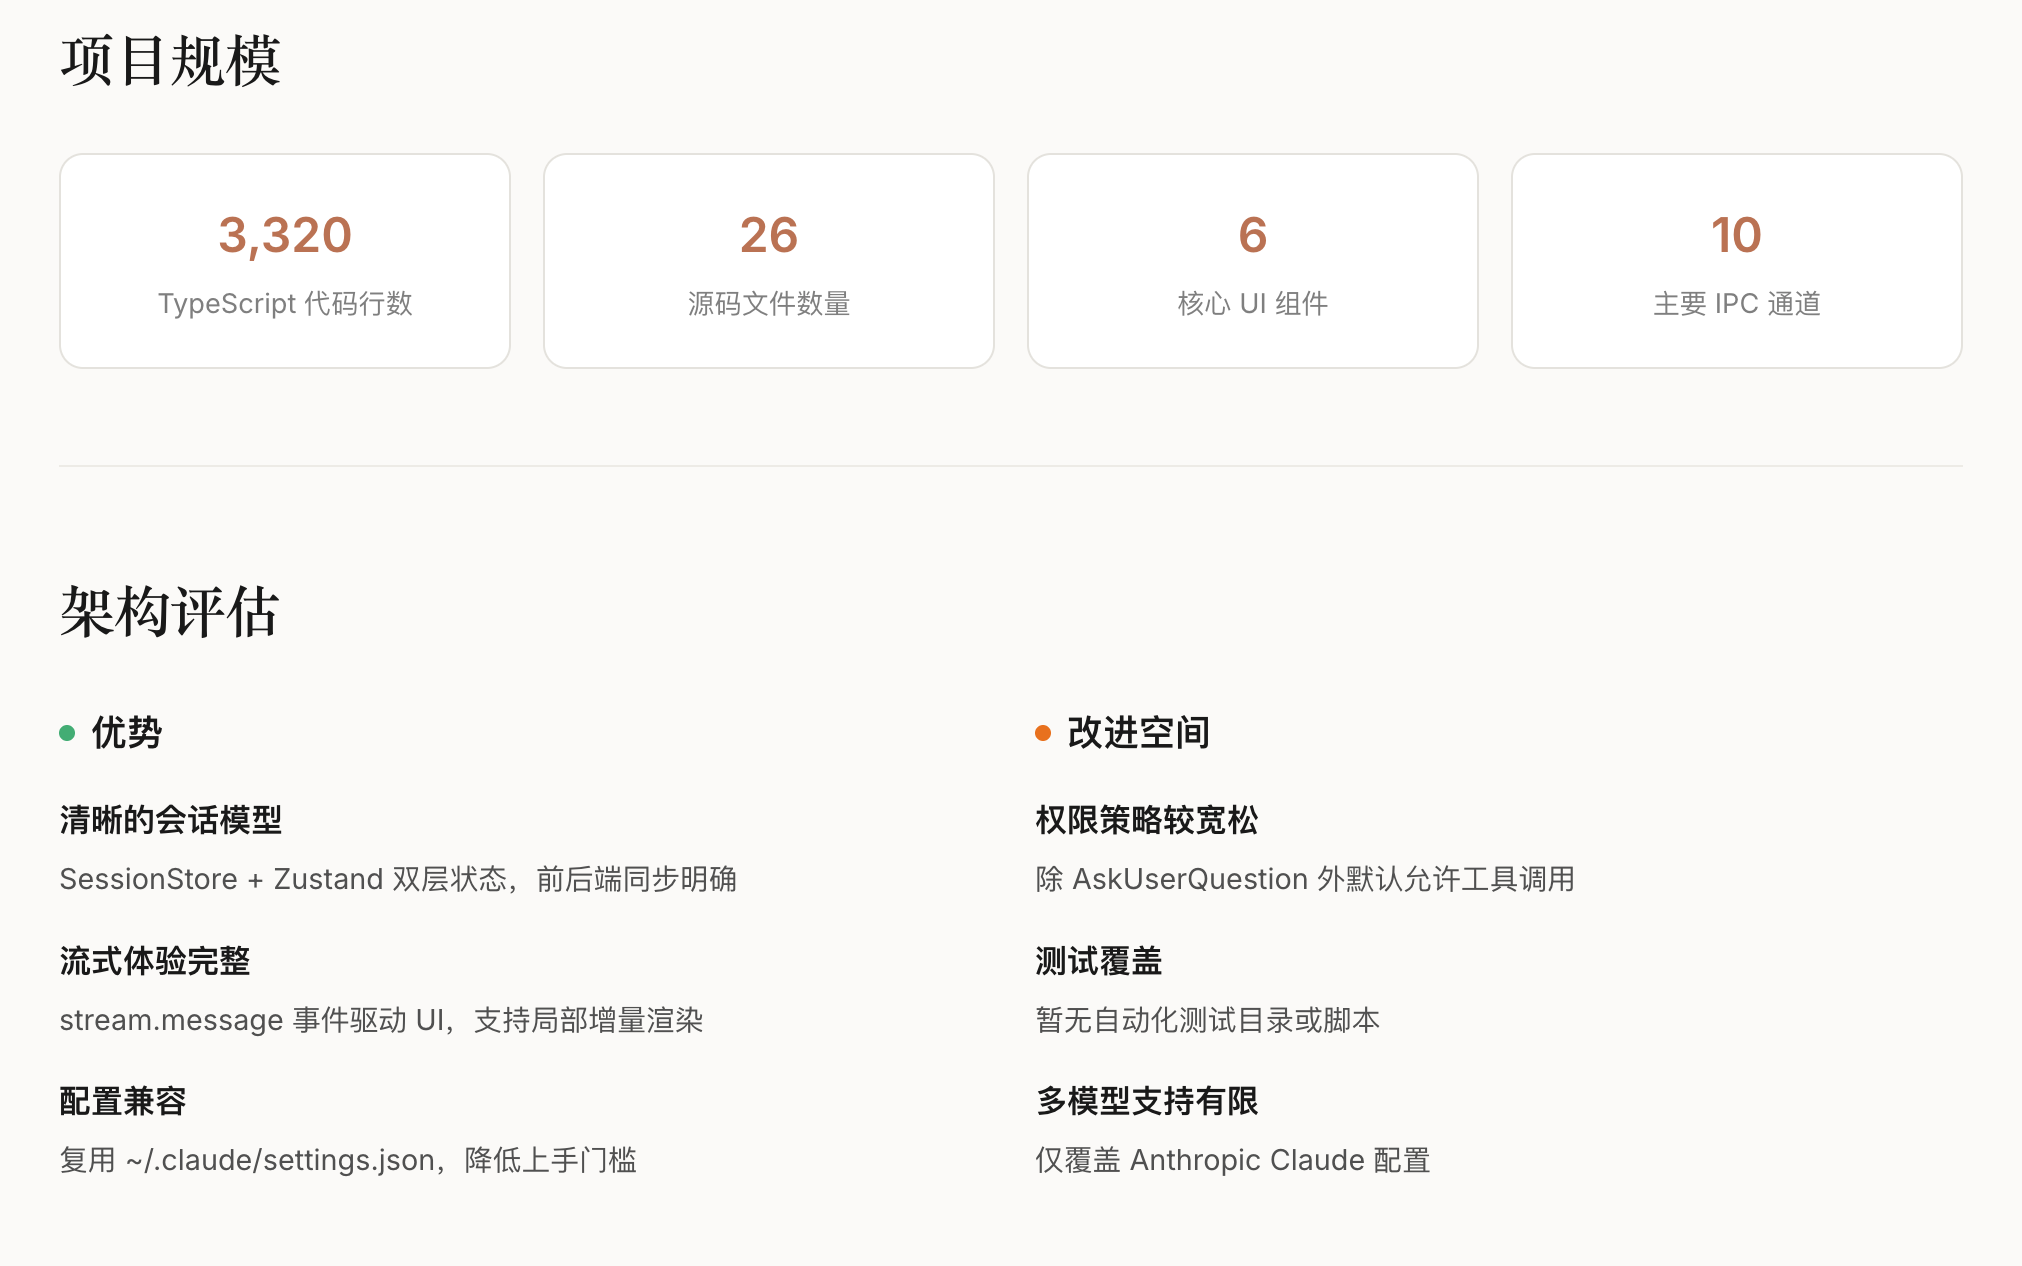This screenshot has width=2022, height=1266.
Task: Click the 架构评估 section heading
Action: (170, 611)
